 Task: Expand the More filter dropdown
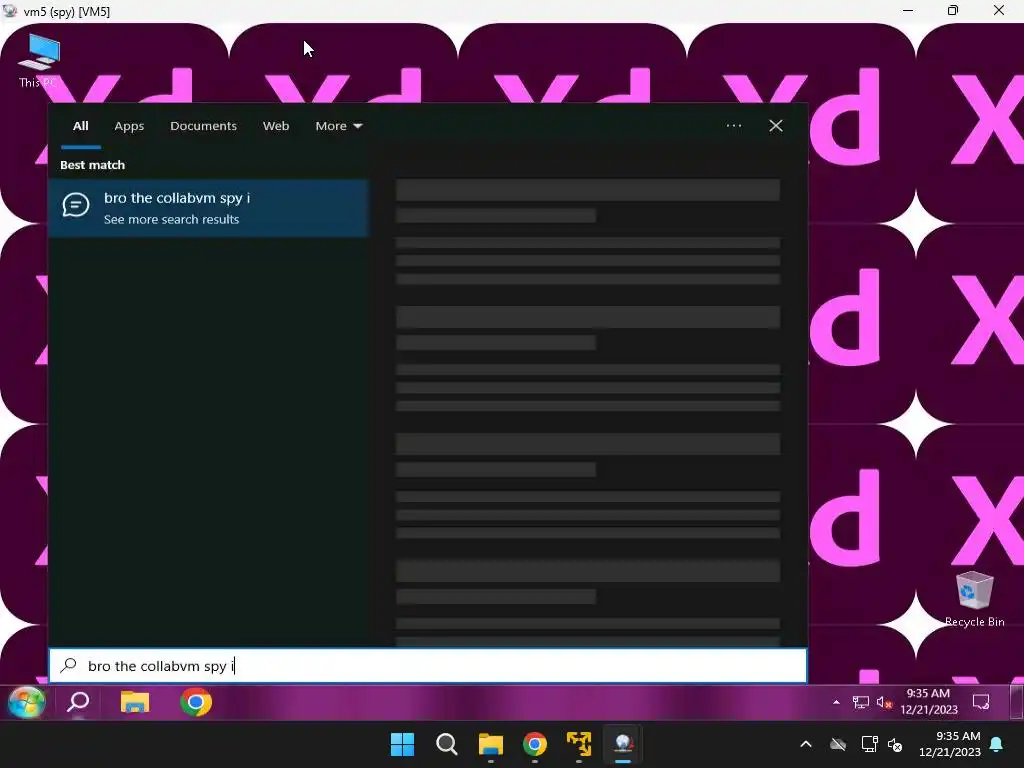pos(338,126)
